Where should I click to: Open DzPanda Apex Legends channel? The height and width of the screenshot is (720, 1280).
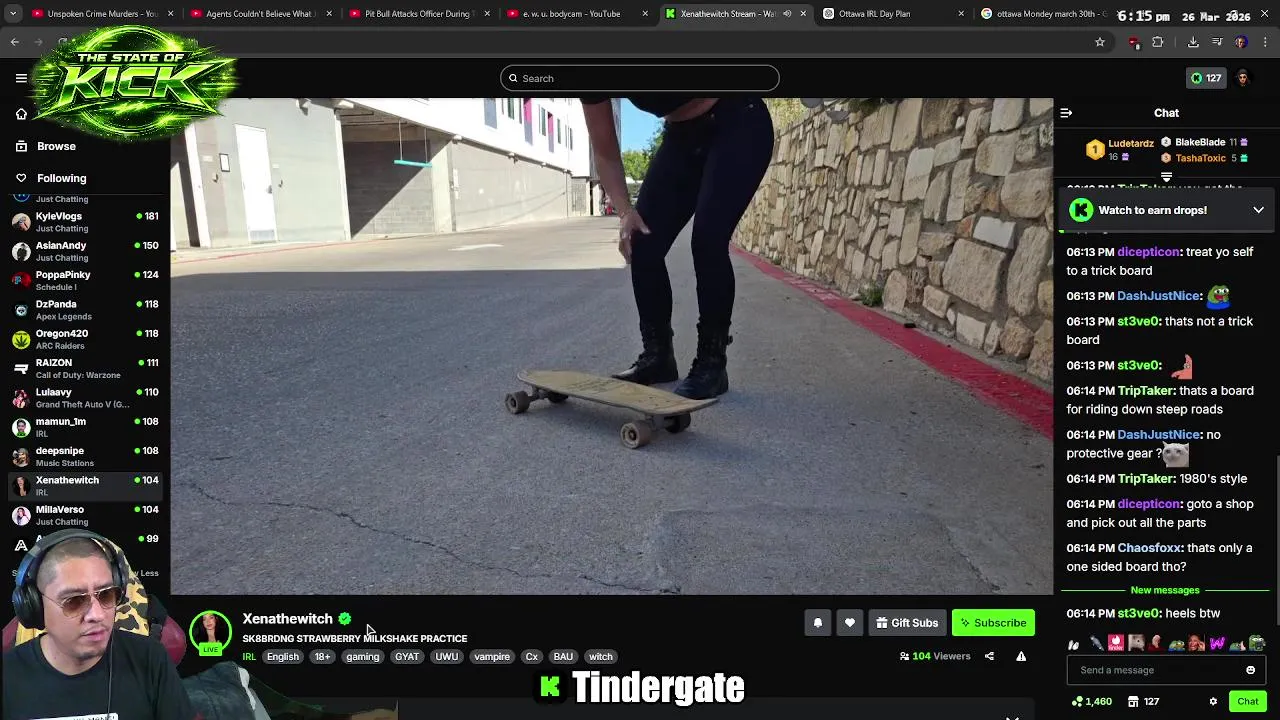pyautogui.click(x=85, y=310)
